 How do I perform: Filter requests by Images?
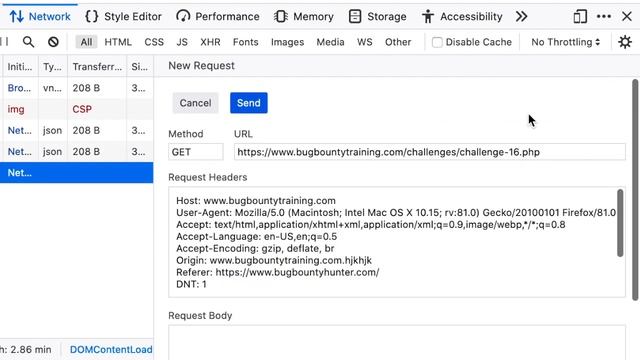pyautogui.click(x=287, y=42)
